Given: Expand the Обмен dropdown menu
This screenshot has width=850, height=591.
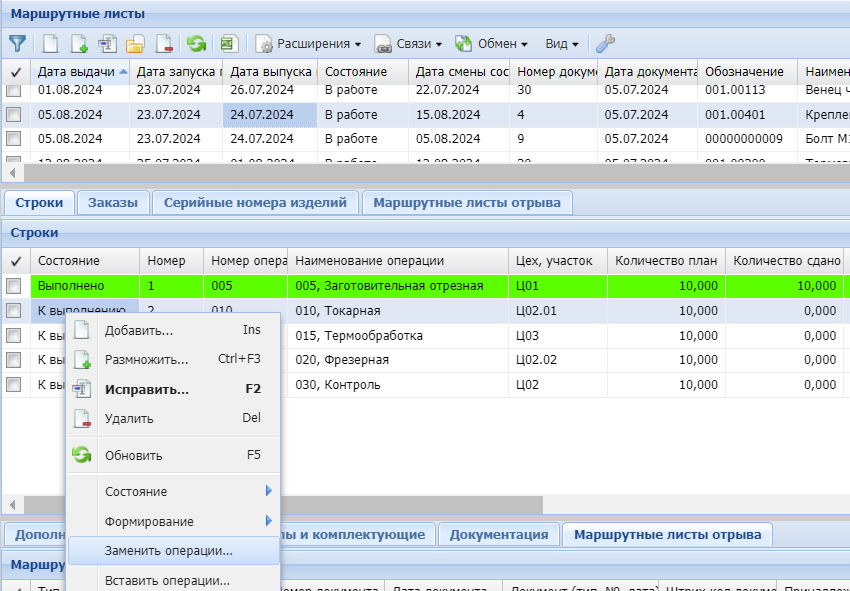Looking at the screenshot, I should [491, 44].
